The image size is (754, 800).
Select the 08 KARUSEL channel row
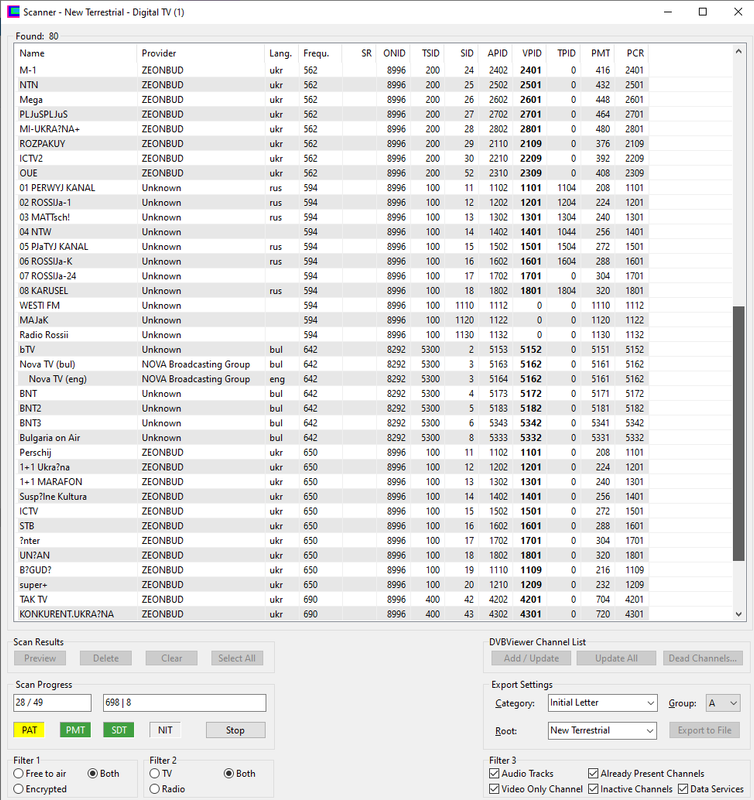[x=332, y=291]
